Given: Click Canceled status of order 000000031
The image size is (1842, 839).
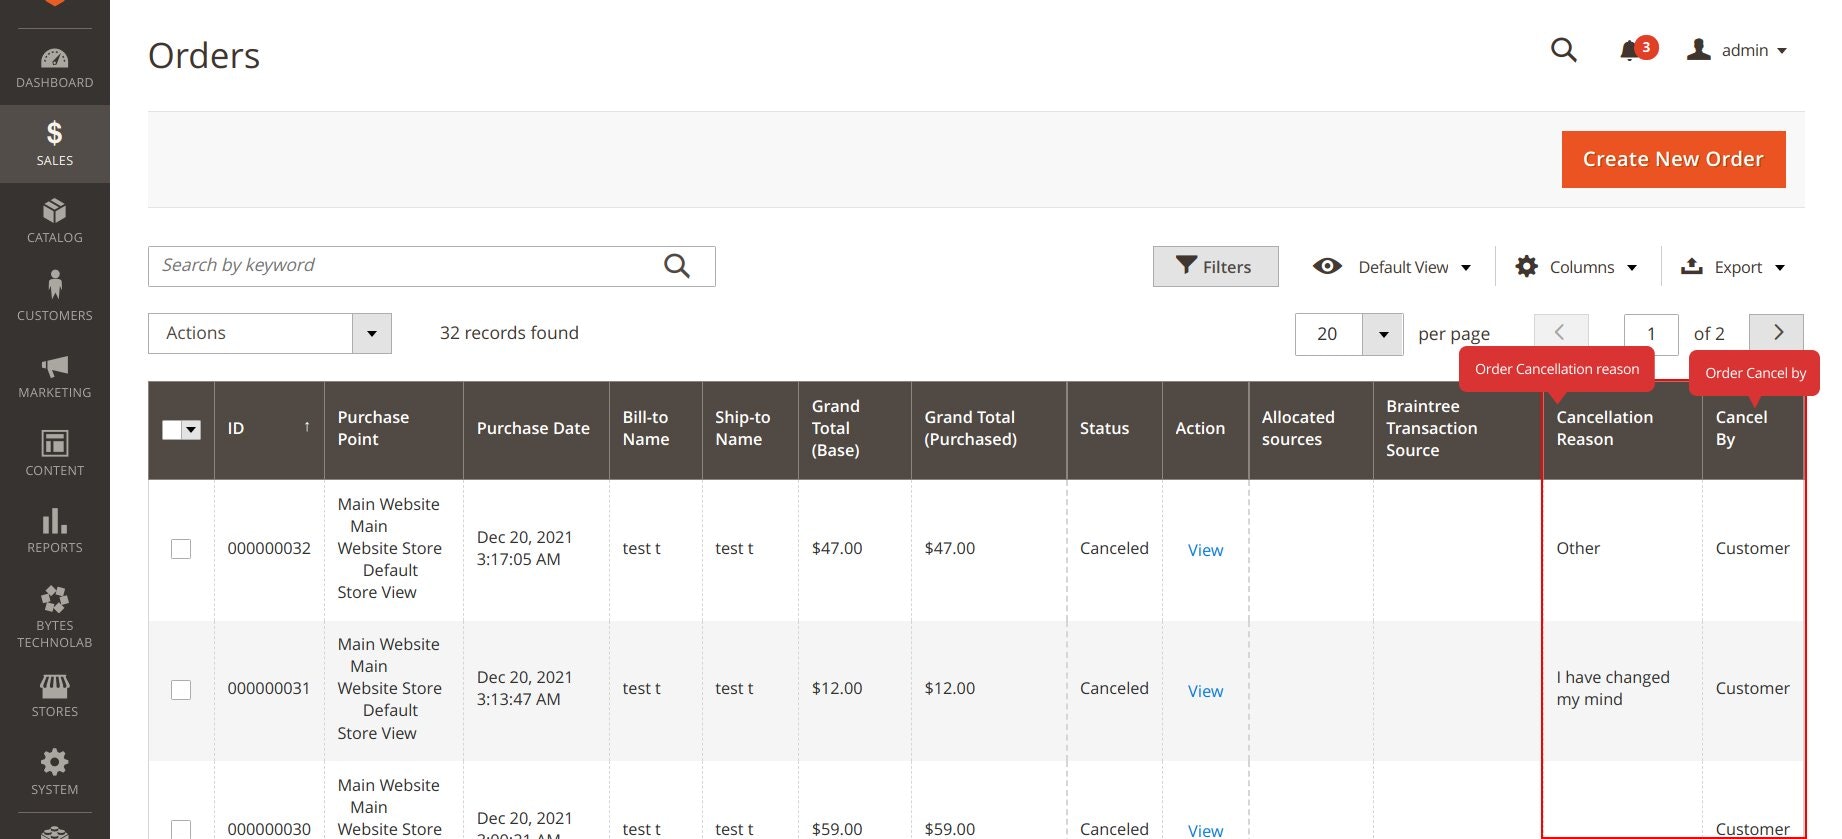Looking at the screenshot, I should pos(1114,688).
